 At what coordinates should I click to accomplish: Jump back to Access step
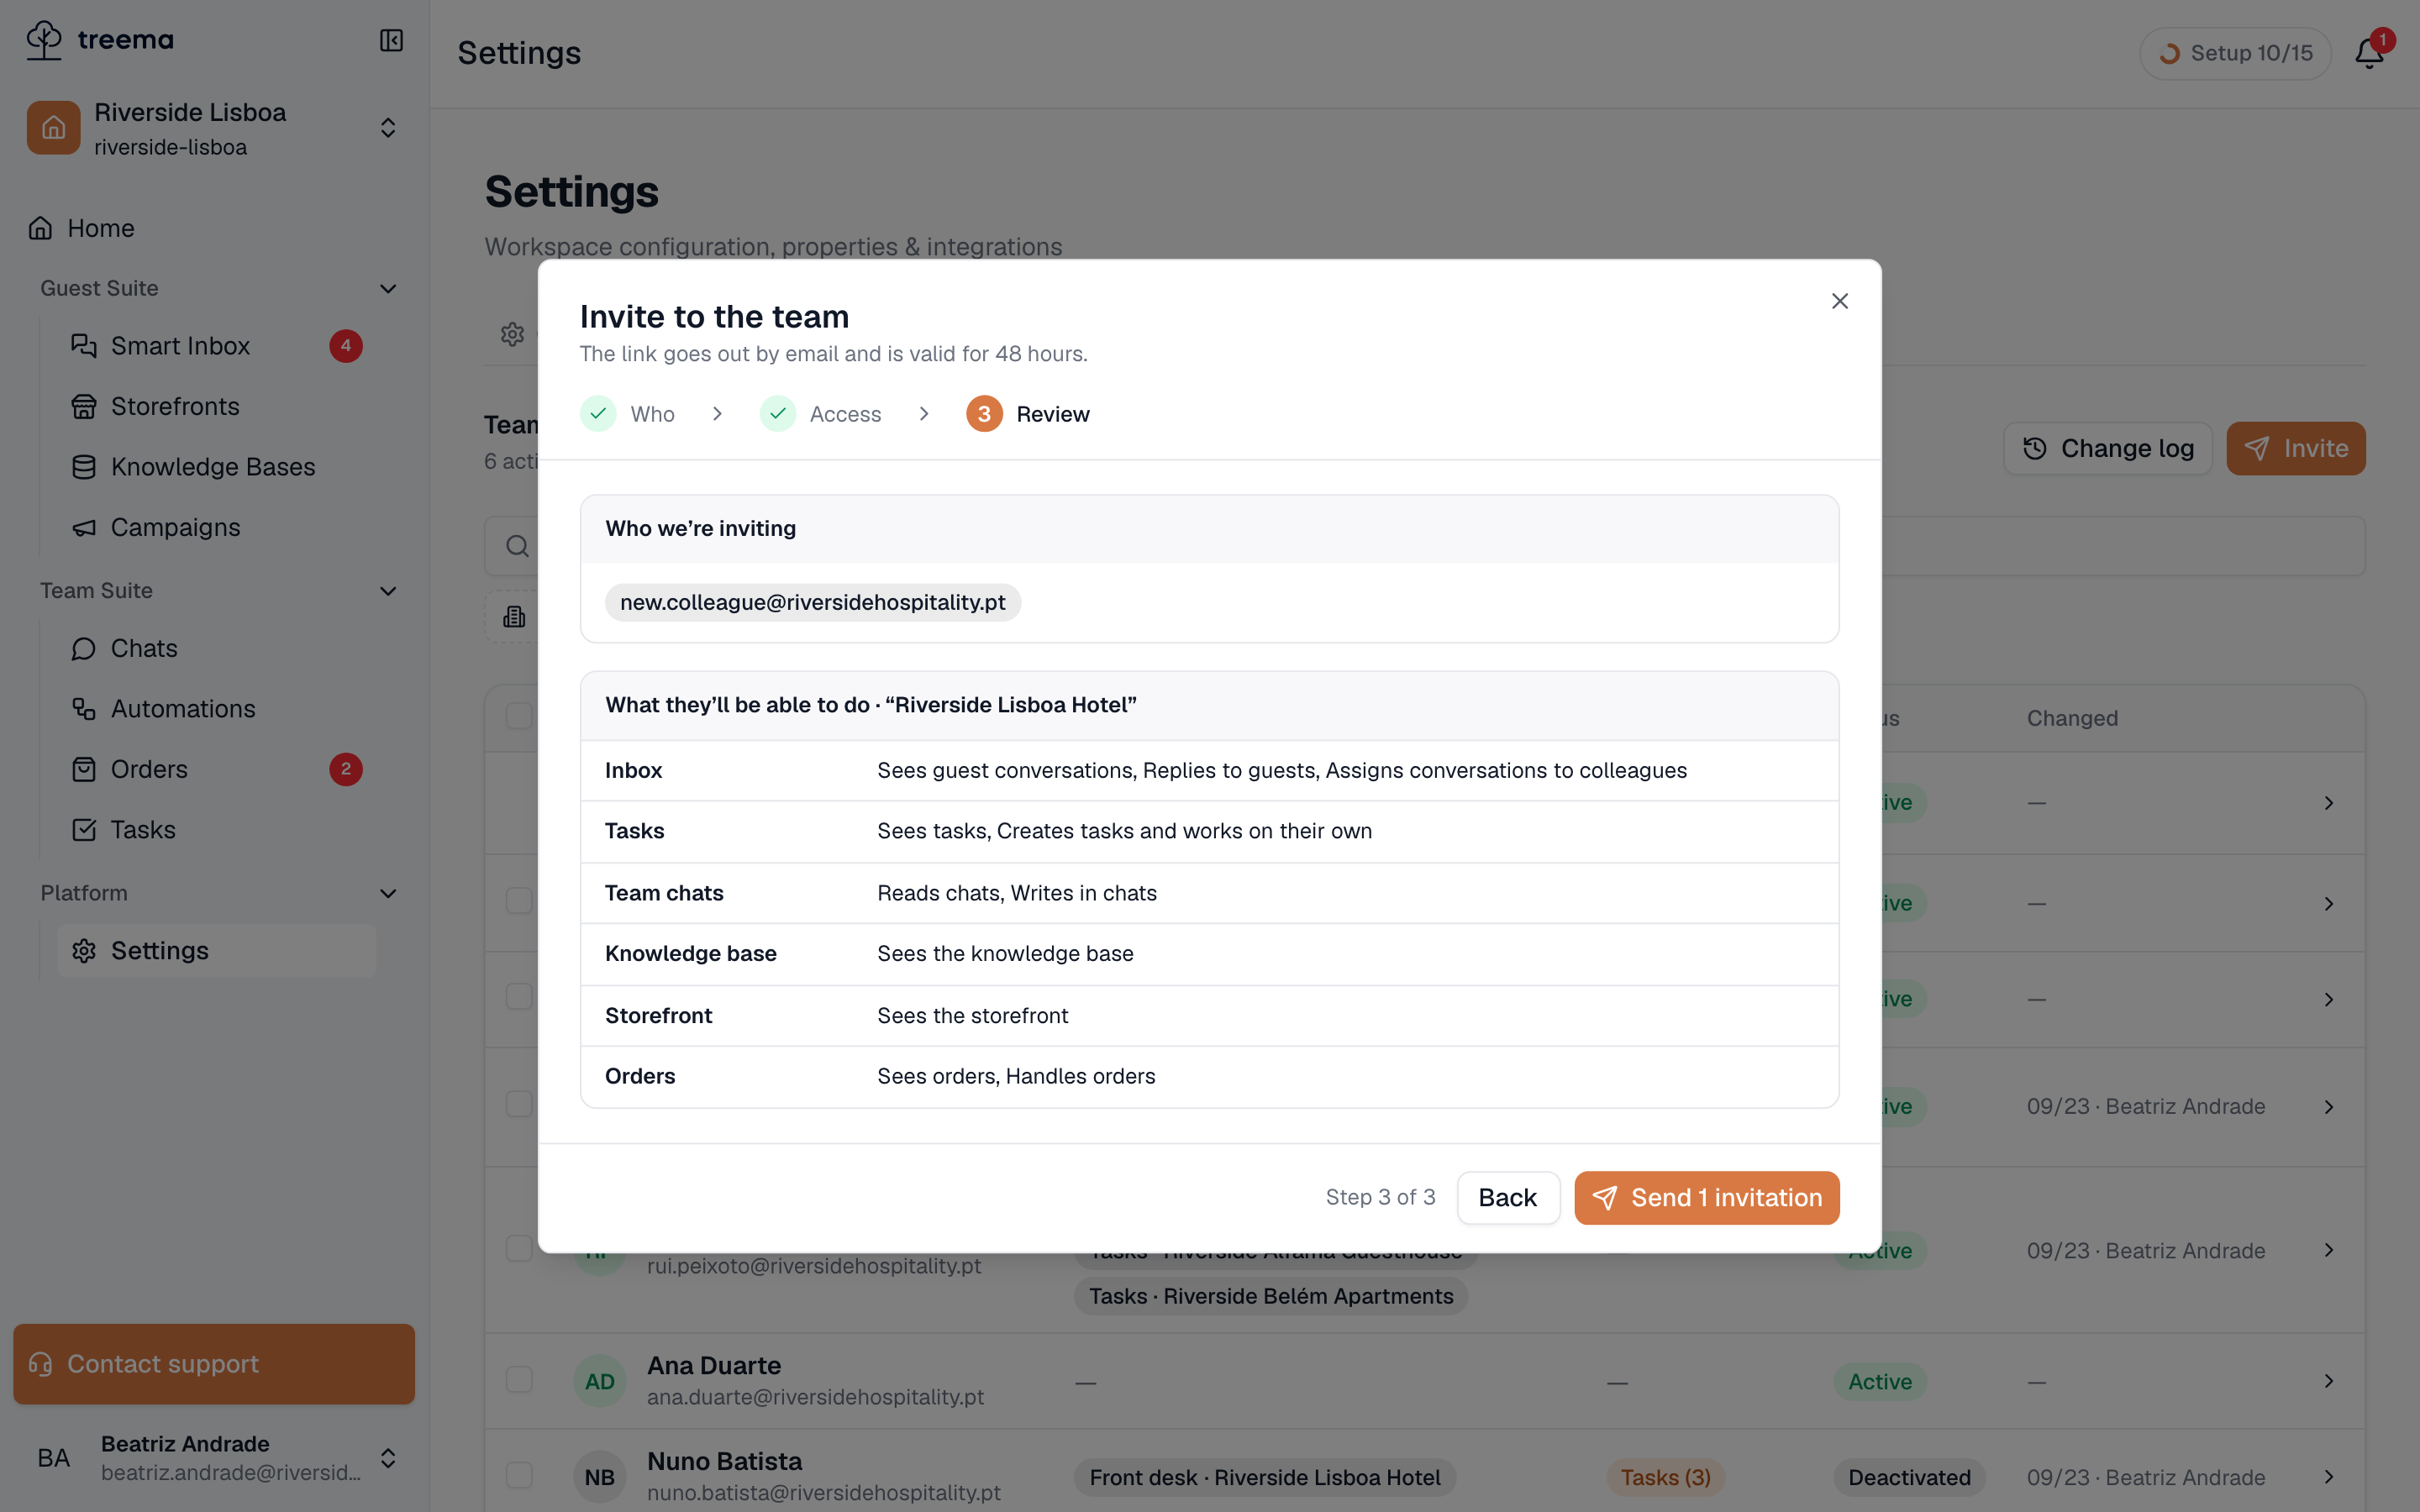tap(821, 414)
